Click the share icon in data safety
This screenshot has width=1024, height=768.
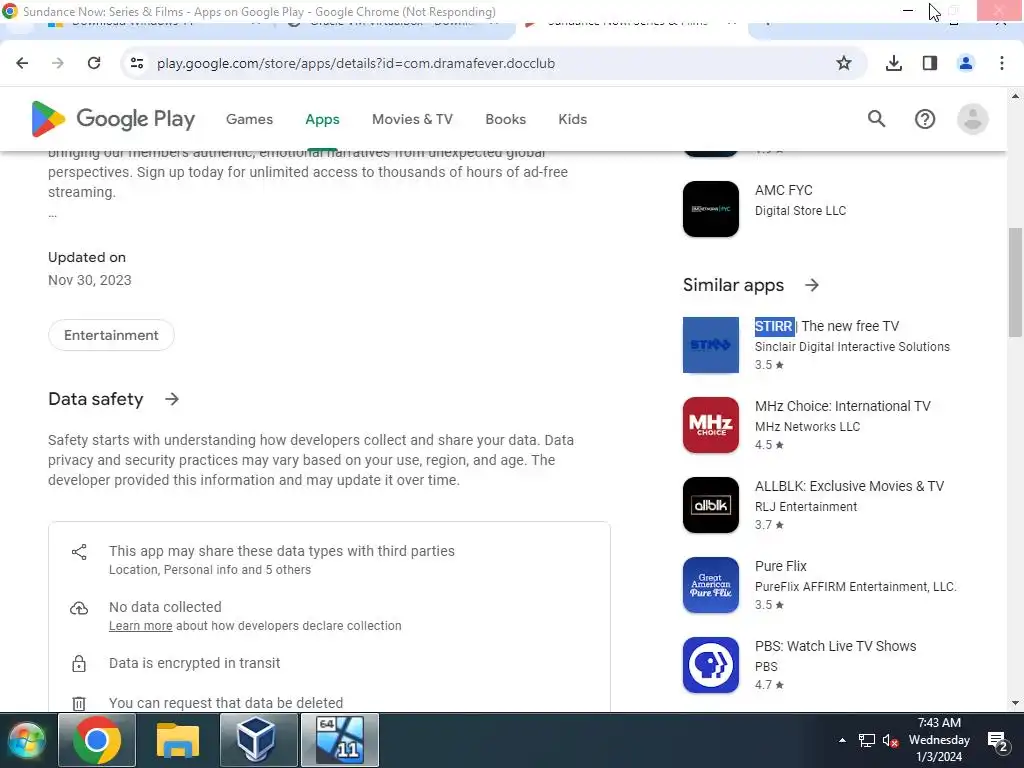[x=79, y=552]
